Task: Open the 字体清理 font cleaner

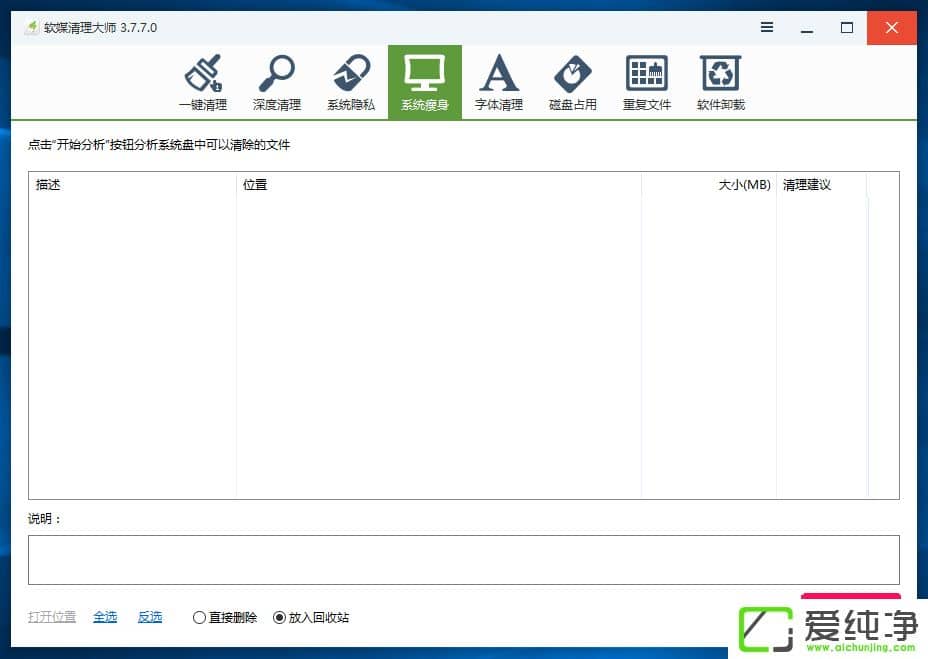Action: [x=498, y=82]
